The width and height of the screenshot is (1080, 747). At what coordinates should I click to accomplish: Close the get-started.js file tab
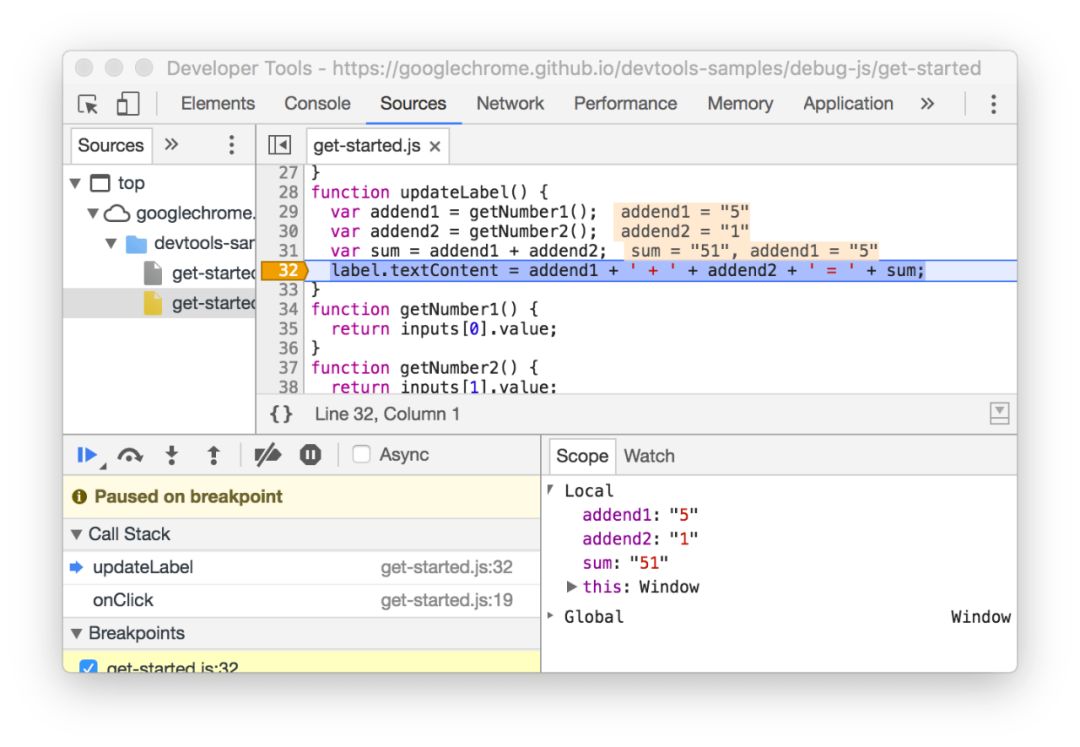click(x=435, y=146)
